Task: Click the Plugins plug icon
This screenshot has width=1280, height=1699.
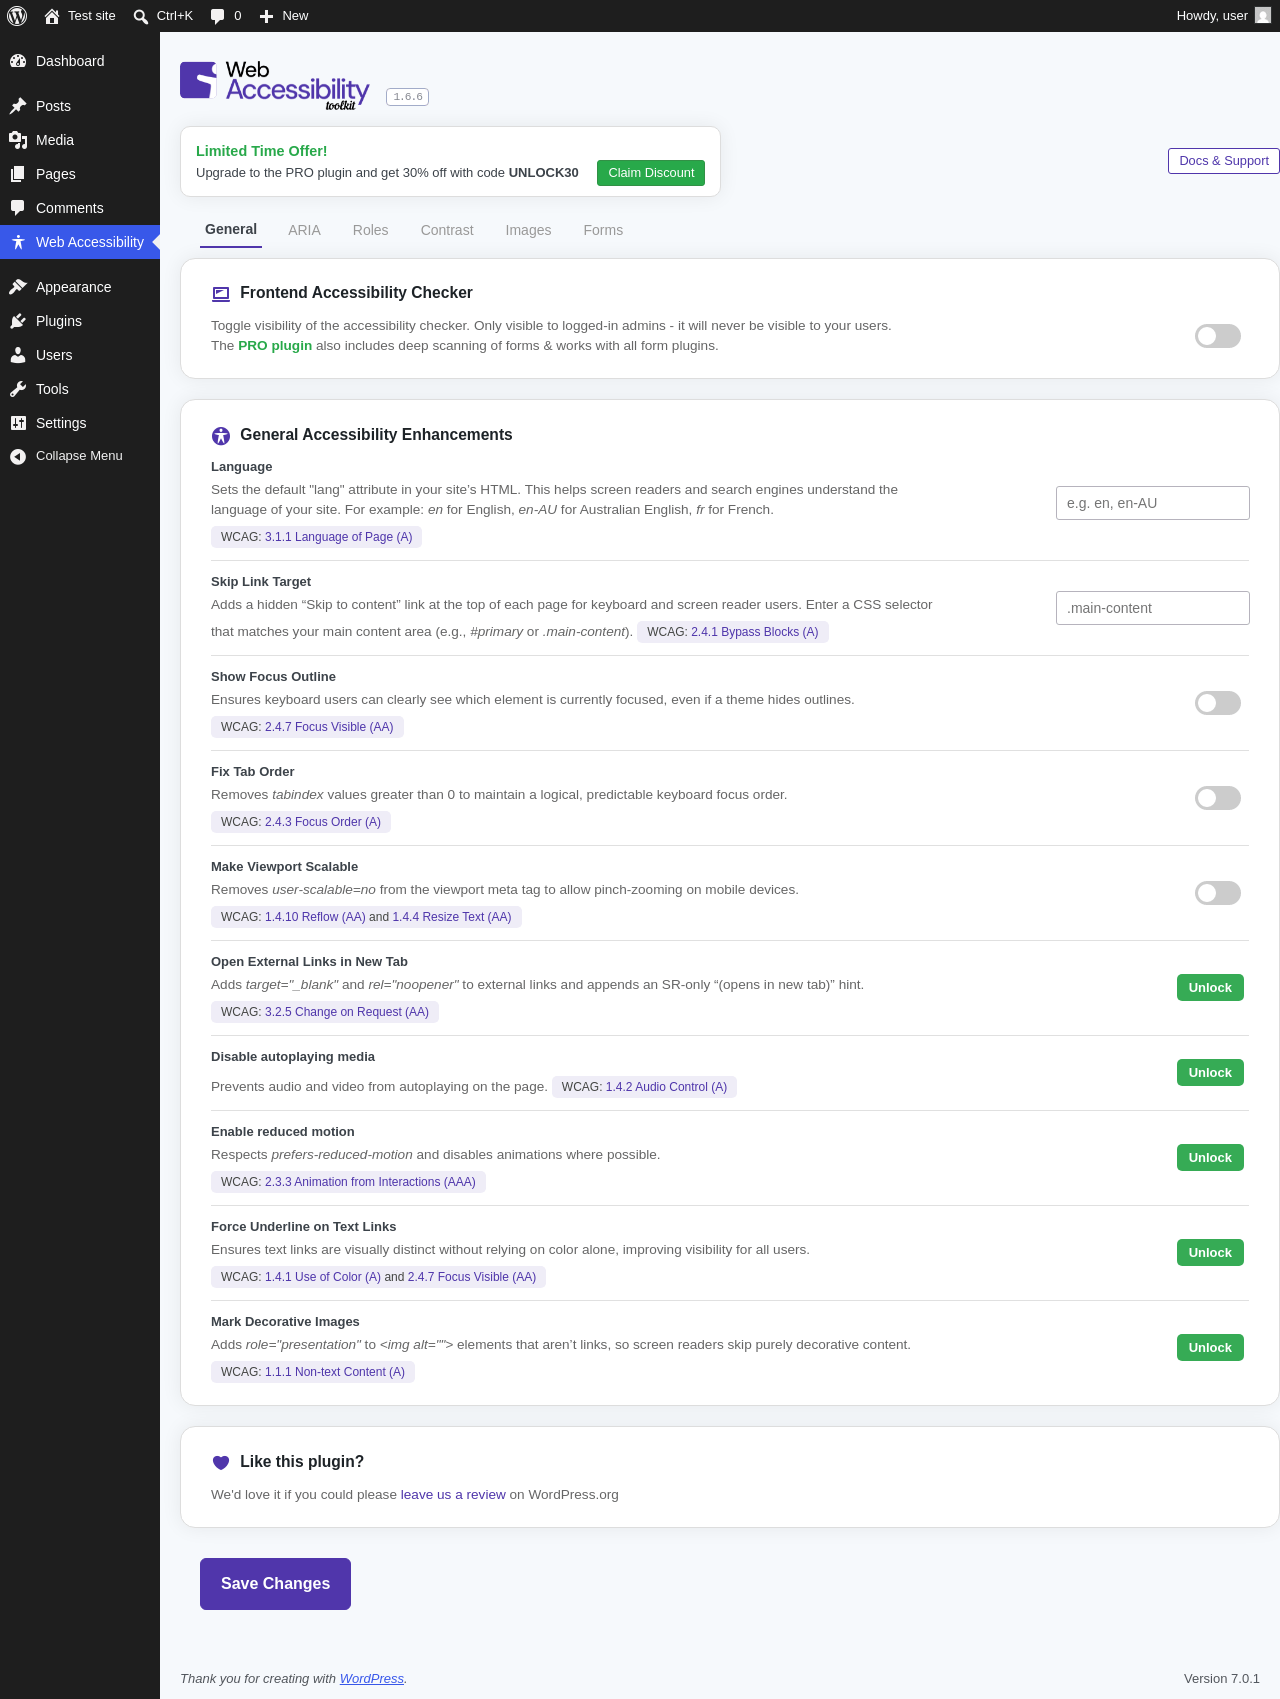Action: (18, 321)
